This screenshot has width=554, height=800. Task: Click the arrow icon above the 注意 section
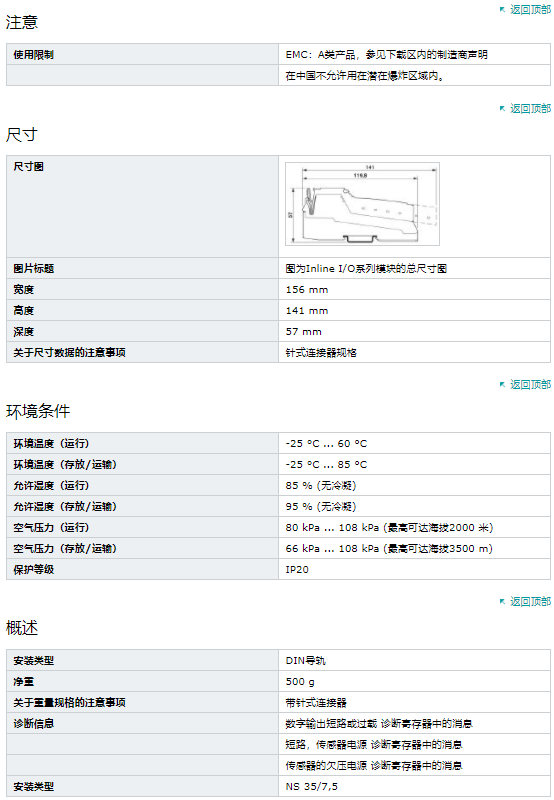[x=502, y=9]
